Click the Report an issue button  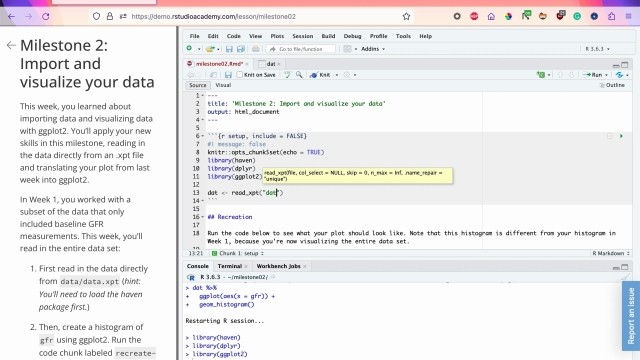631,316
